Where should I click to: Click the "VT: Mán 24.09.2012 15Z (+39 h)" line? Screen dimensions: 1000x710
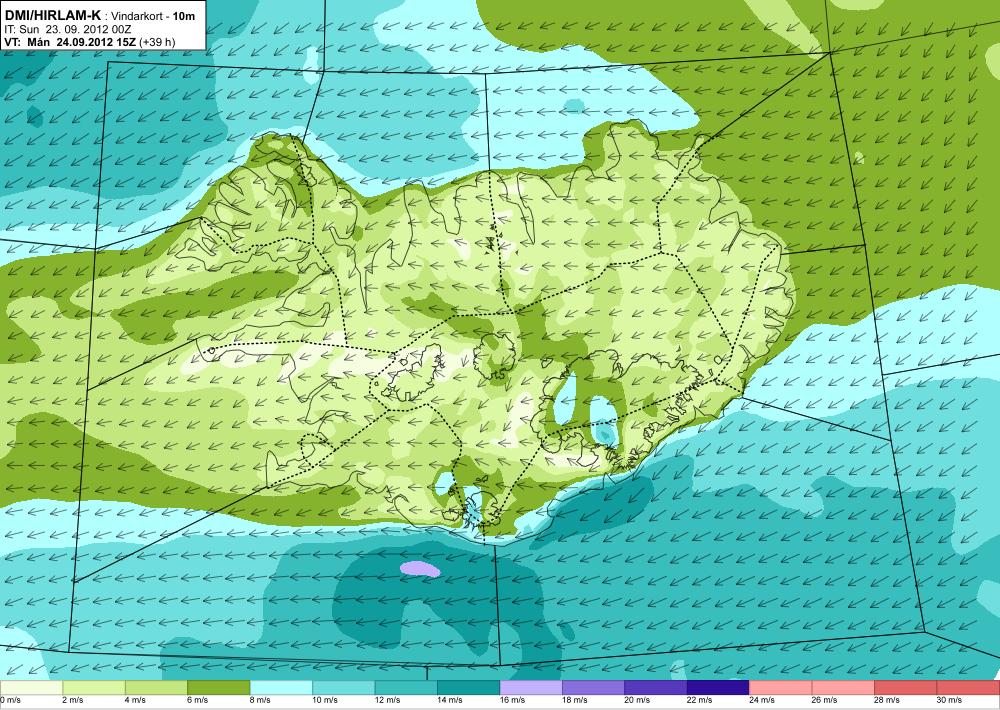tap(90, 42)
